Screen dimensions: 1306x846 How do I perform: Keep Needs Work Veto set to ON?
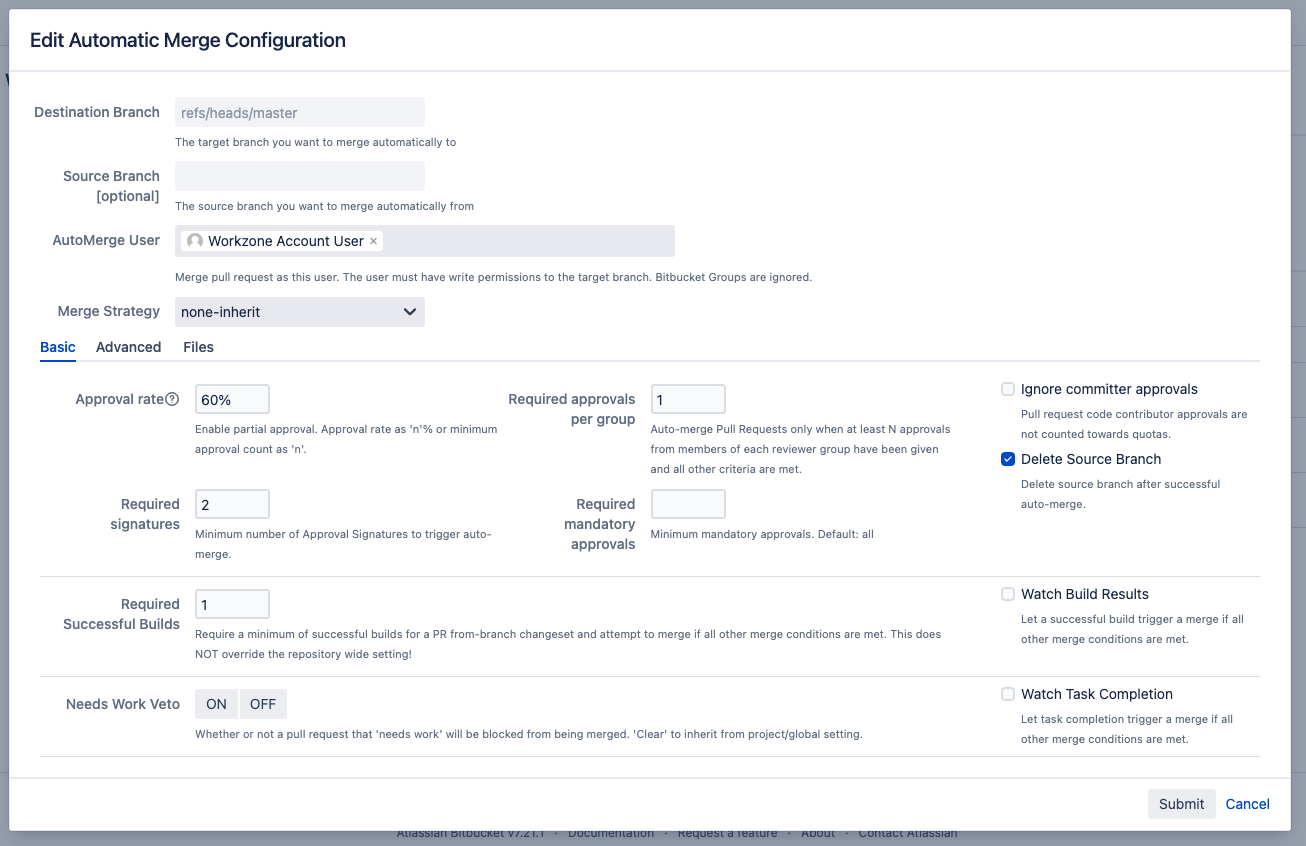[x=216, y=703]
